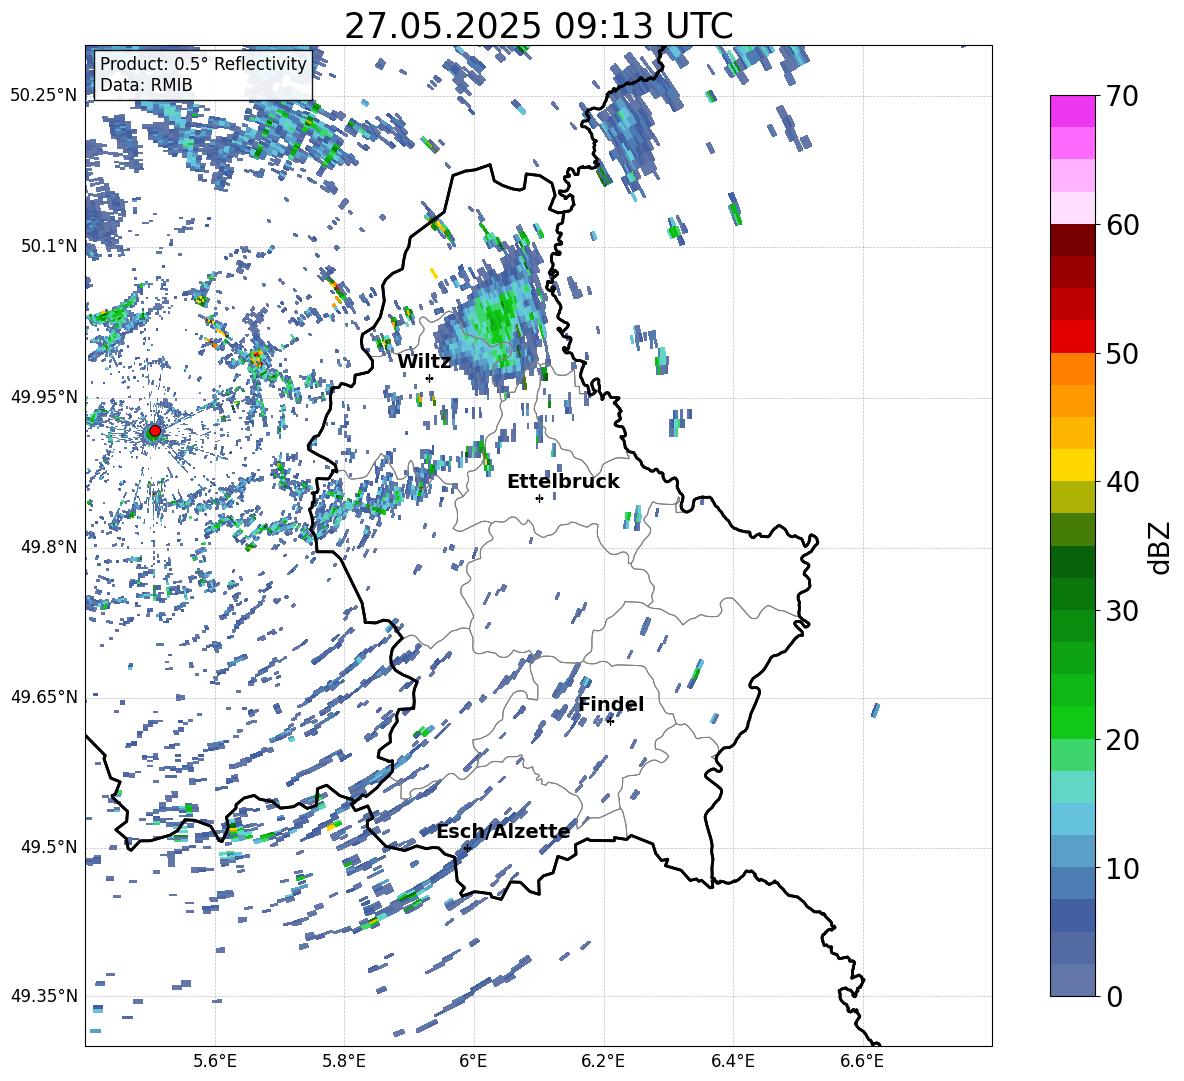Click the latitude label '49.65°N'
Image resolution: width=1184 pixels, height=1081 pixels.
pyautogui.click(x=44, y=696)
